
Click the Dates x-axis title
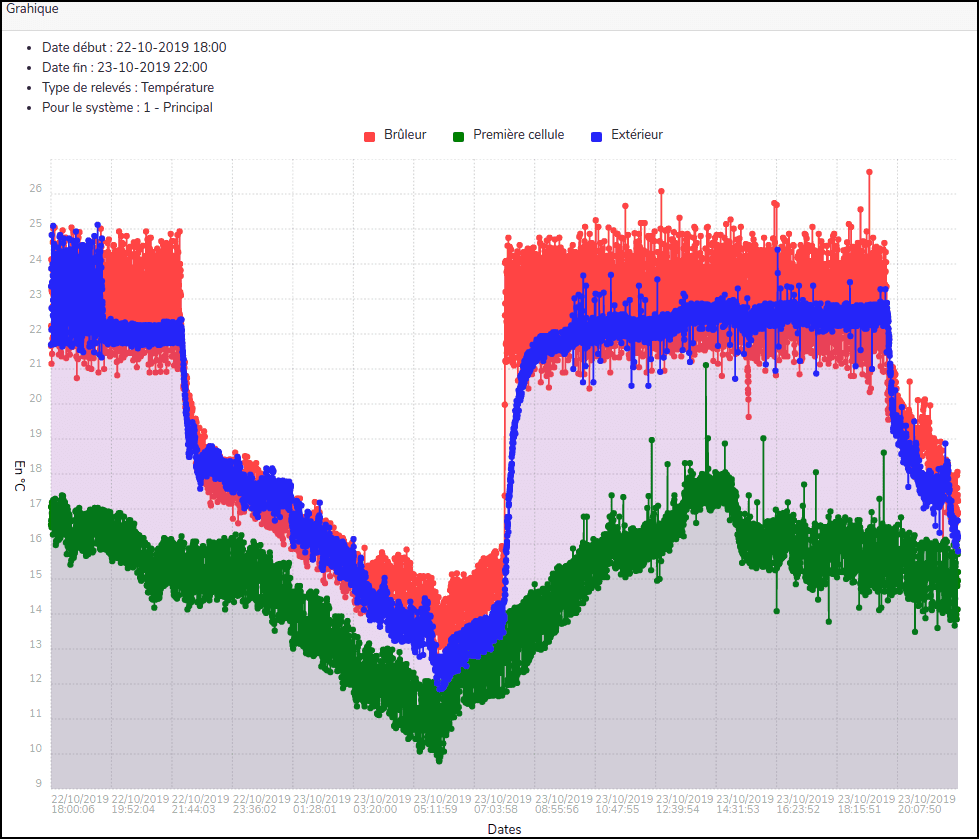point(504,829)
